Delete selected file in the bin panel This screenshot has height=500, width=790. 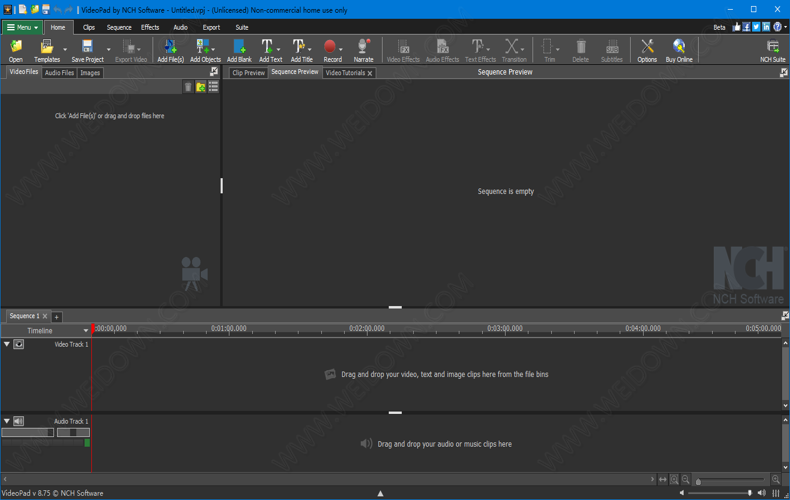[188, 87]
